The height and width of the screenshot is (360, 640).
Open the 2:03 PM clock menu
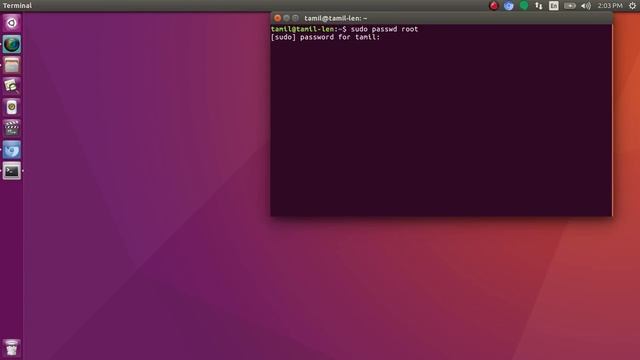click(x=610, y=6)
